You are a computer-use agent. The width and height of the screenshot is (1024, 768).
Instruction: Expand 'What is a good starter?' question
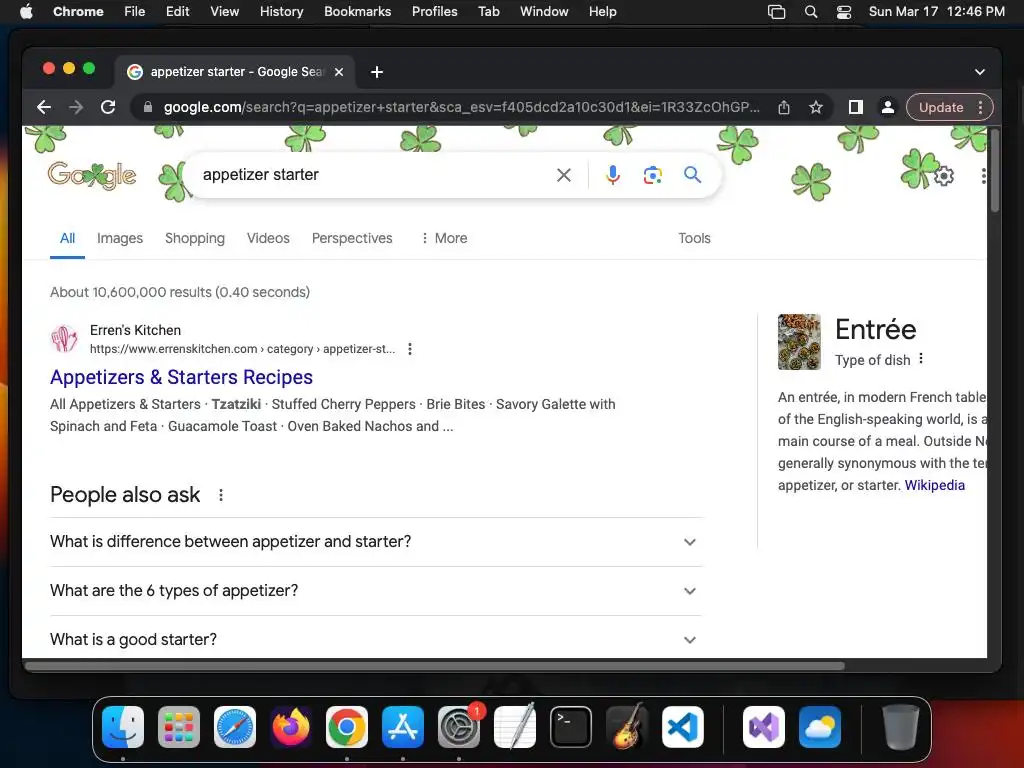click(376, 639)
